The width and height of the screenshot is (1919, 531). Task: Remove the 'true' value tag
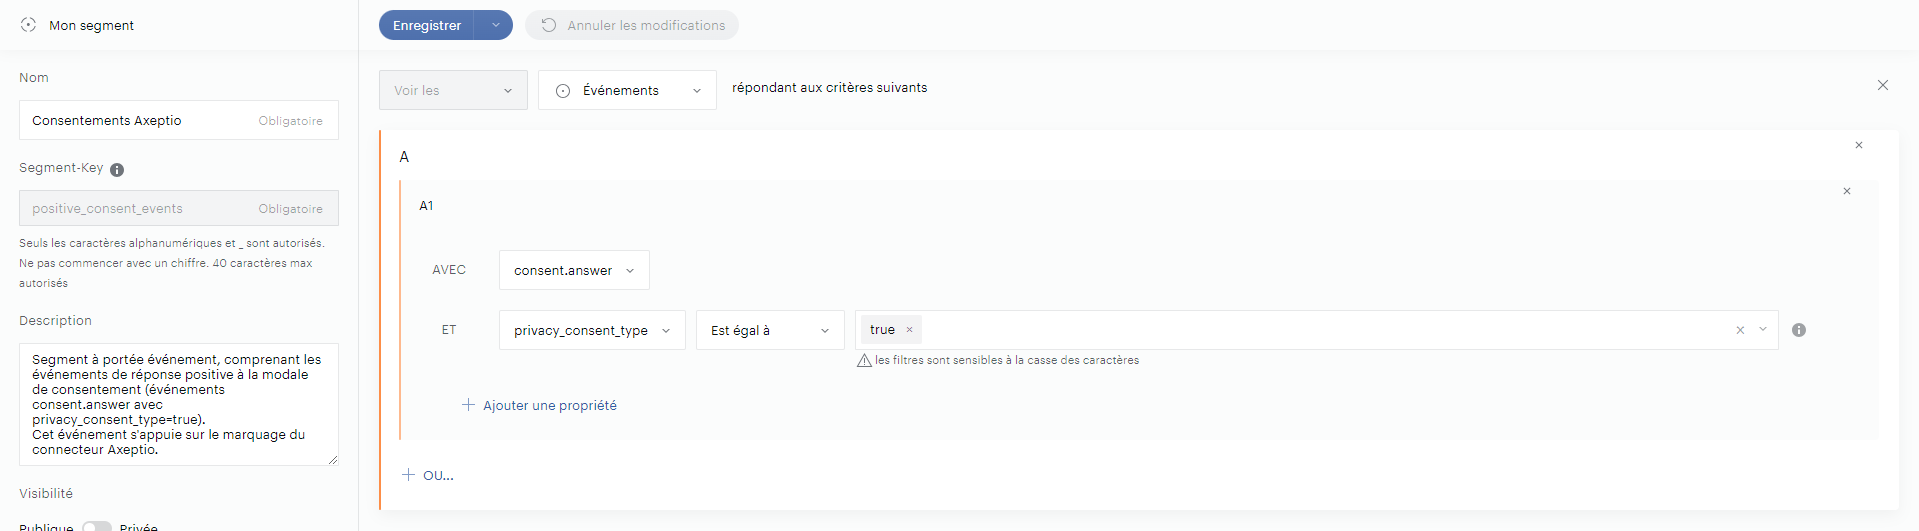909,330
